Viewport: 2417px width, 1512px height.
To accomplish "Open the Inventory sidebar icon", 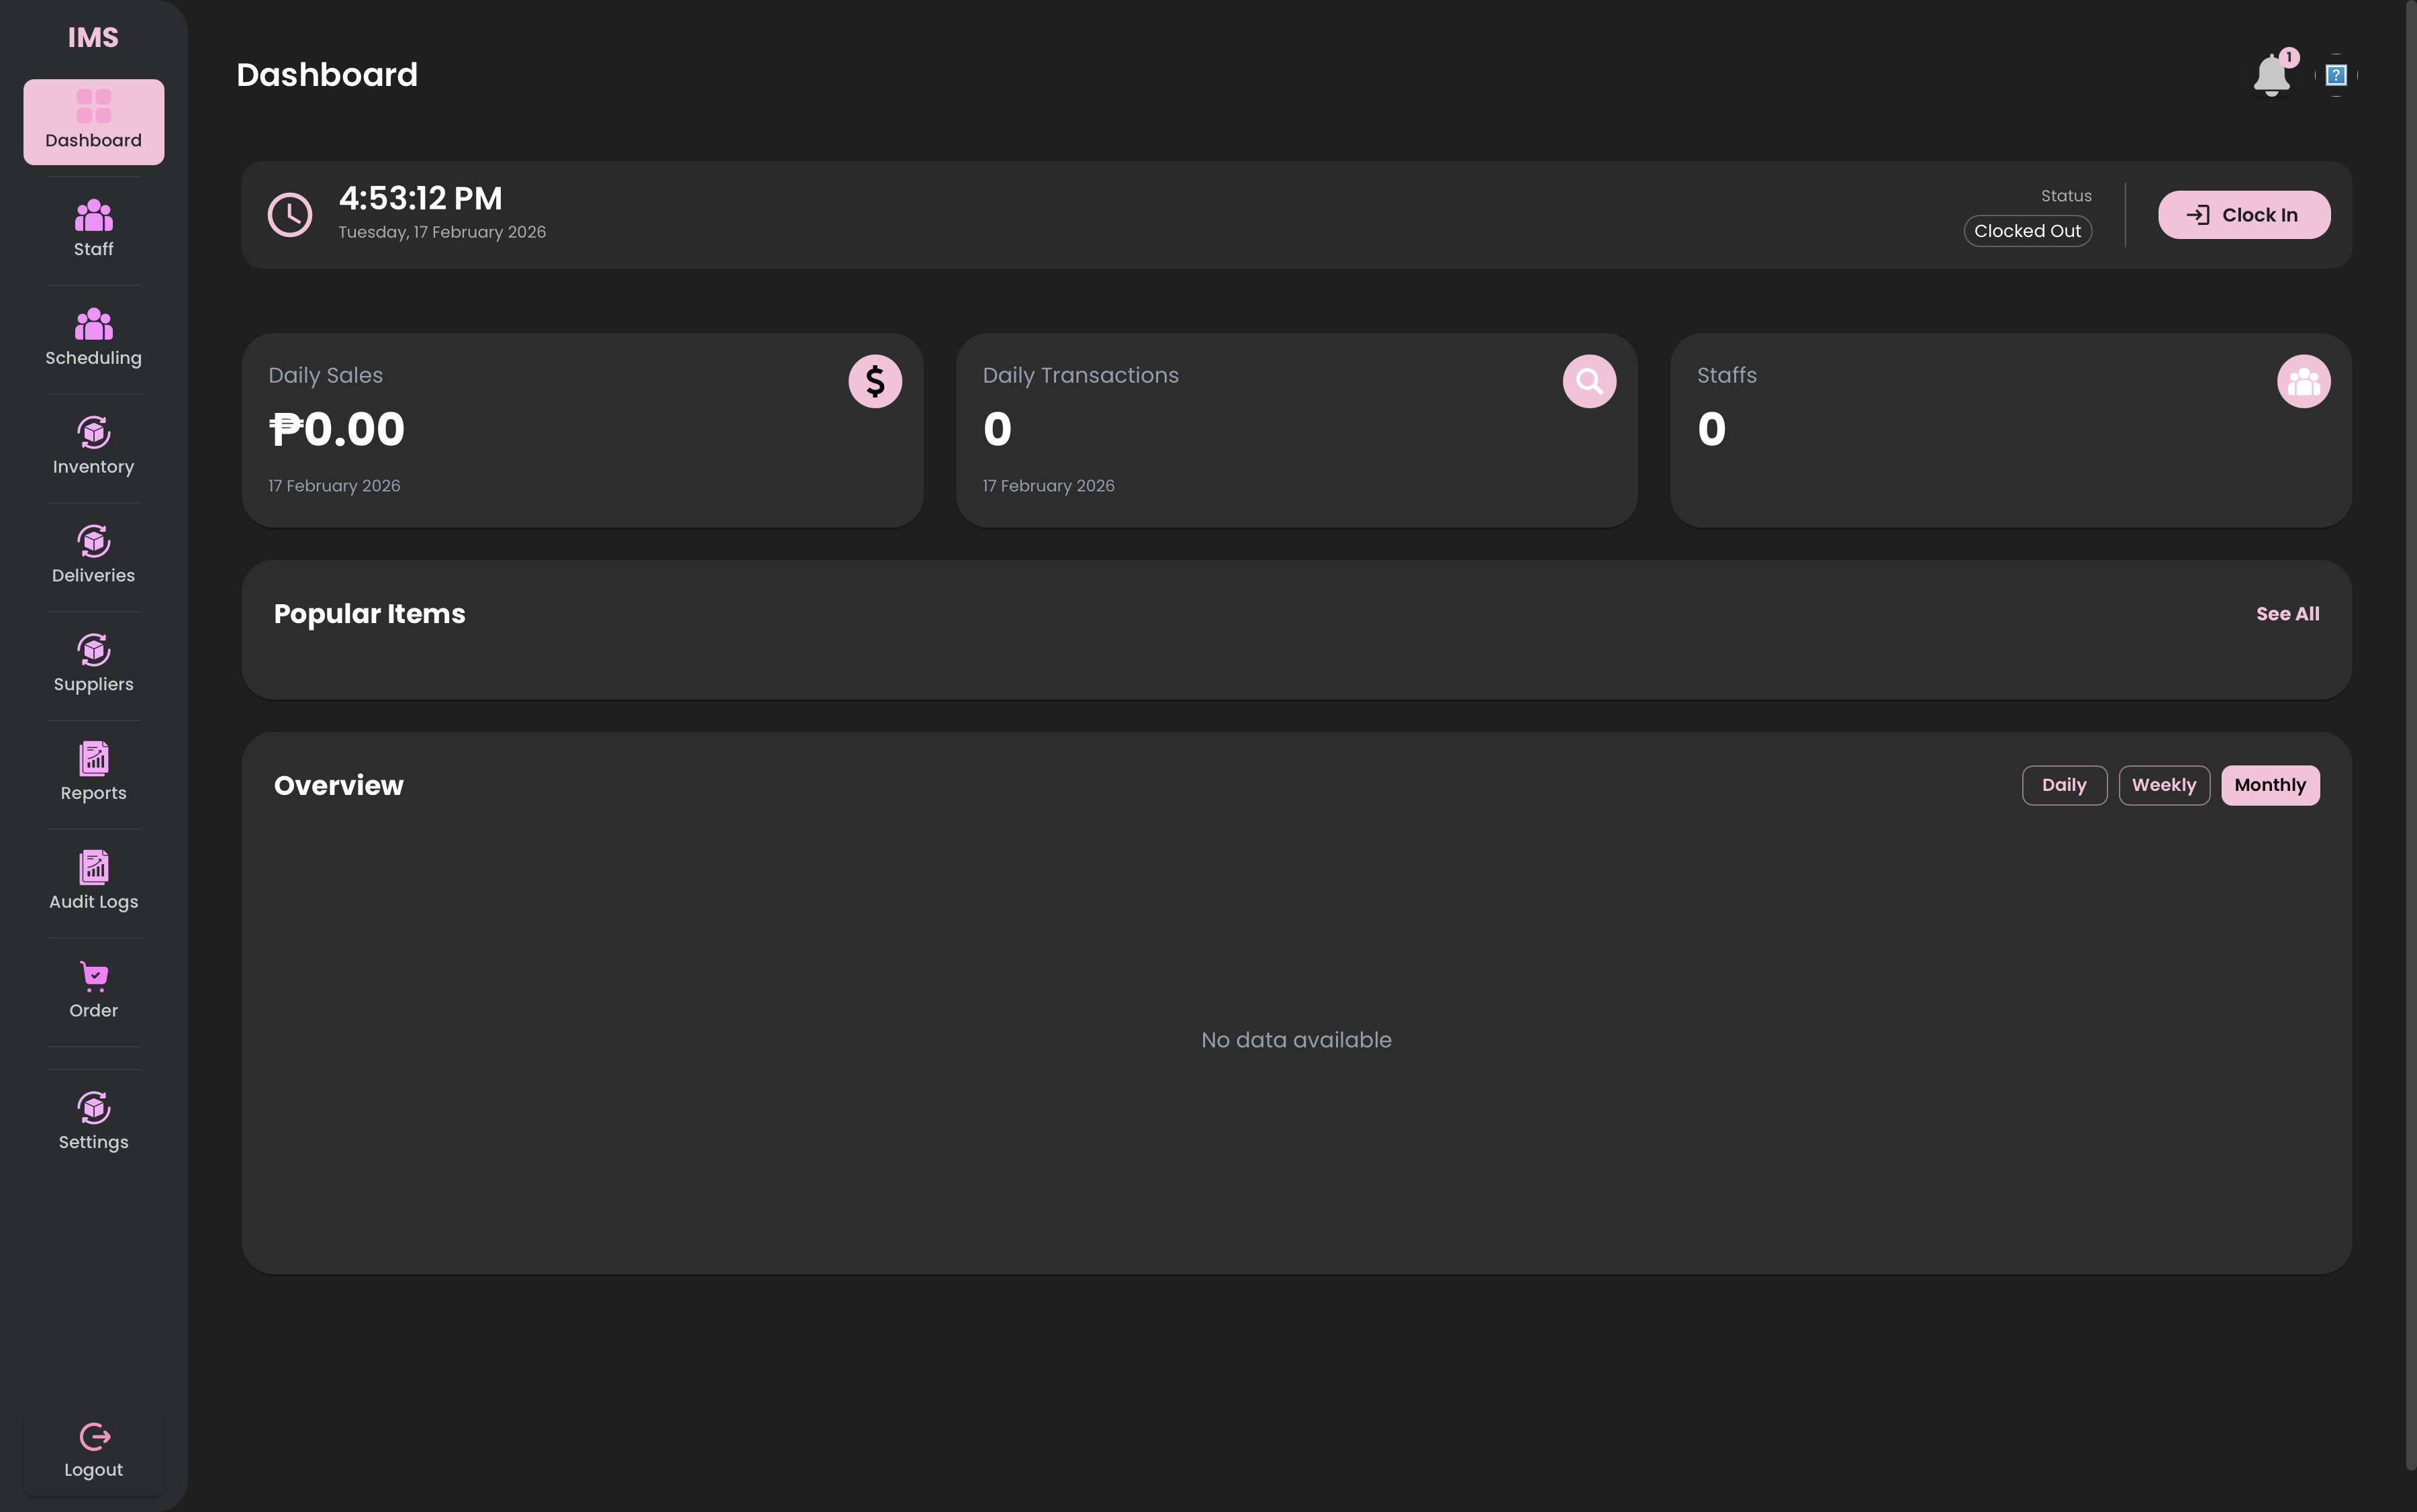I will (93, 433).
